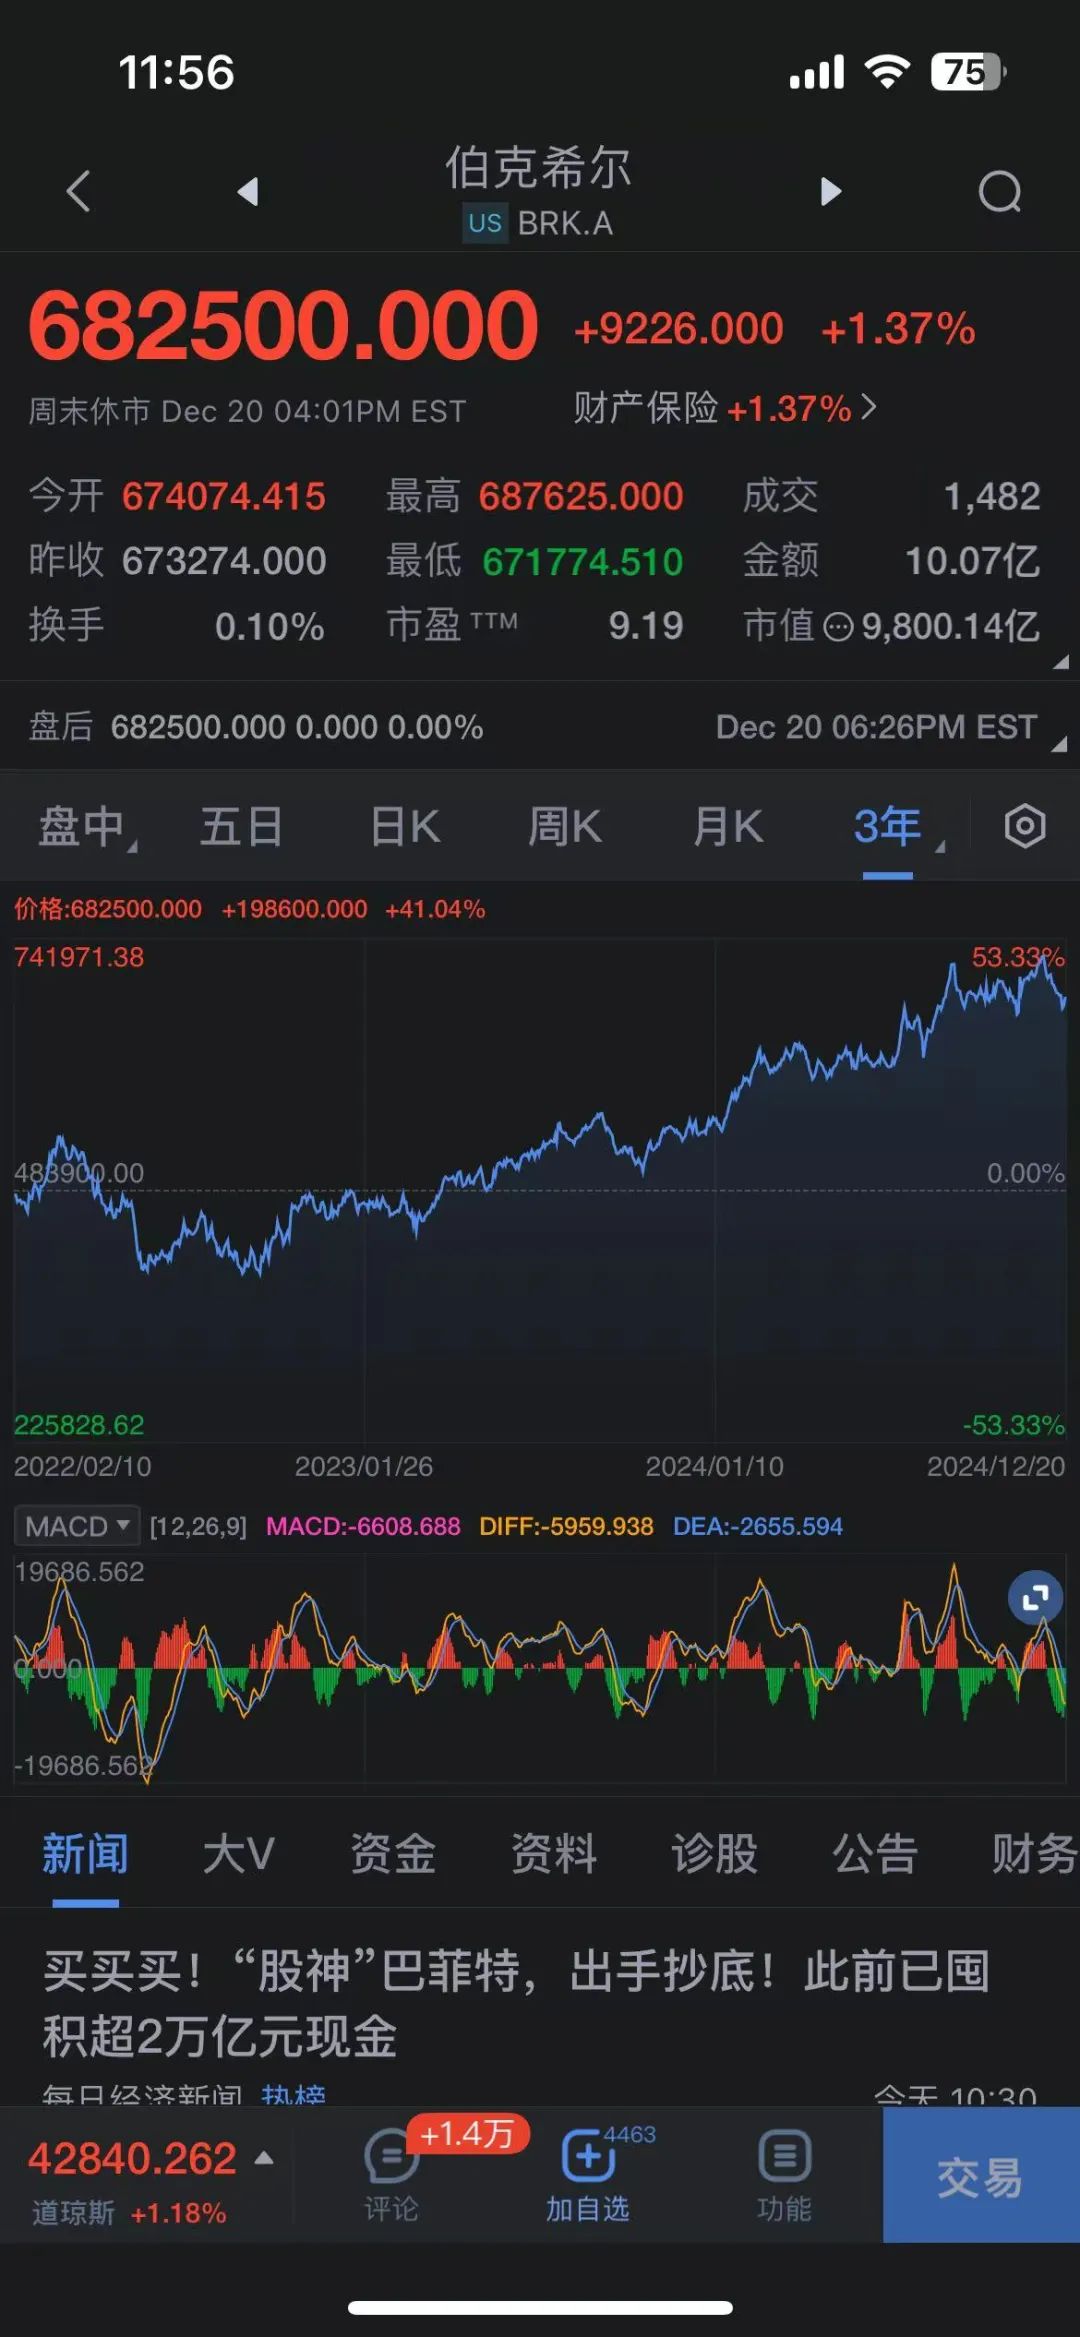Tap the main price 682500.000
1080x2337 pixels.
tap(284, 326)
